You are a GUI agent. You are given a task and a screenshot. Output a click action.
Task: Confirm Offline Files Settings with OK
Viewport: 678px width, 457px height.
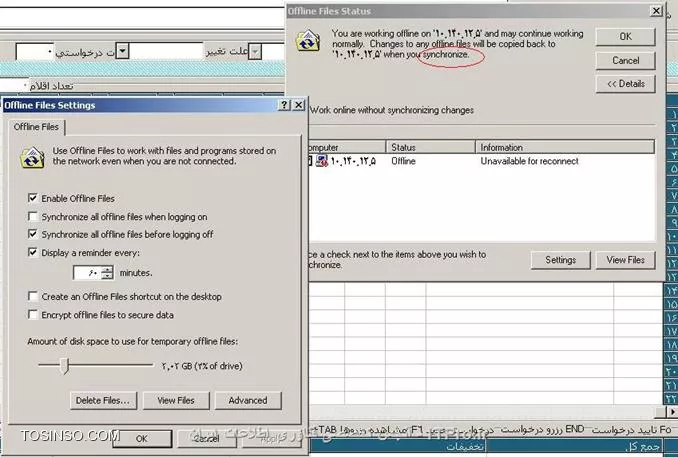pos(142,438)
